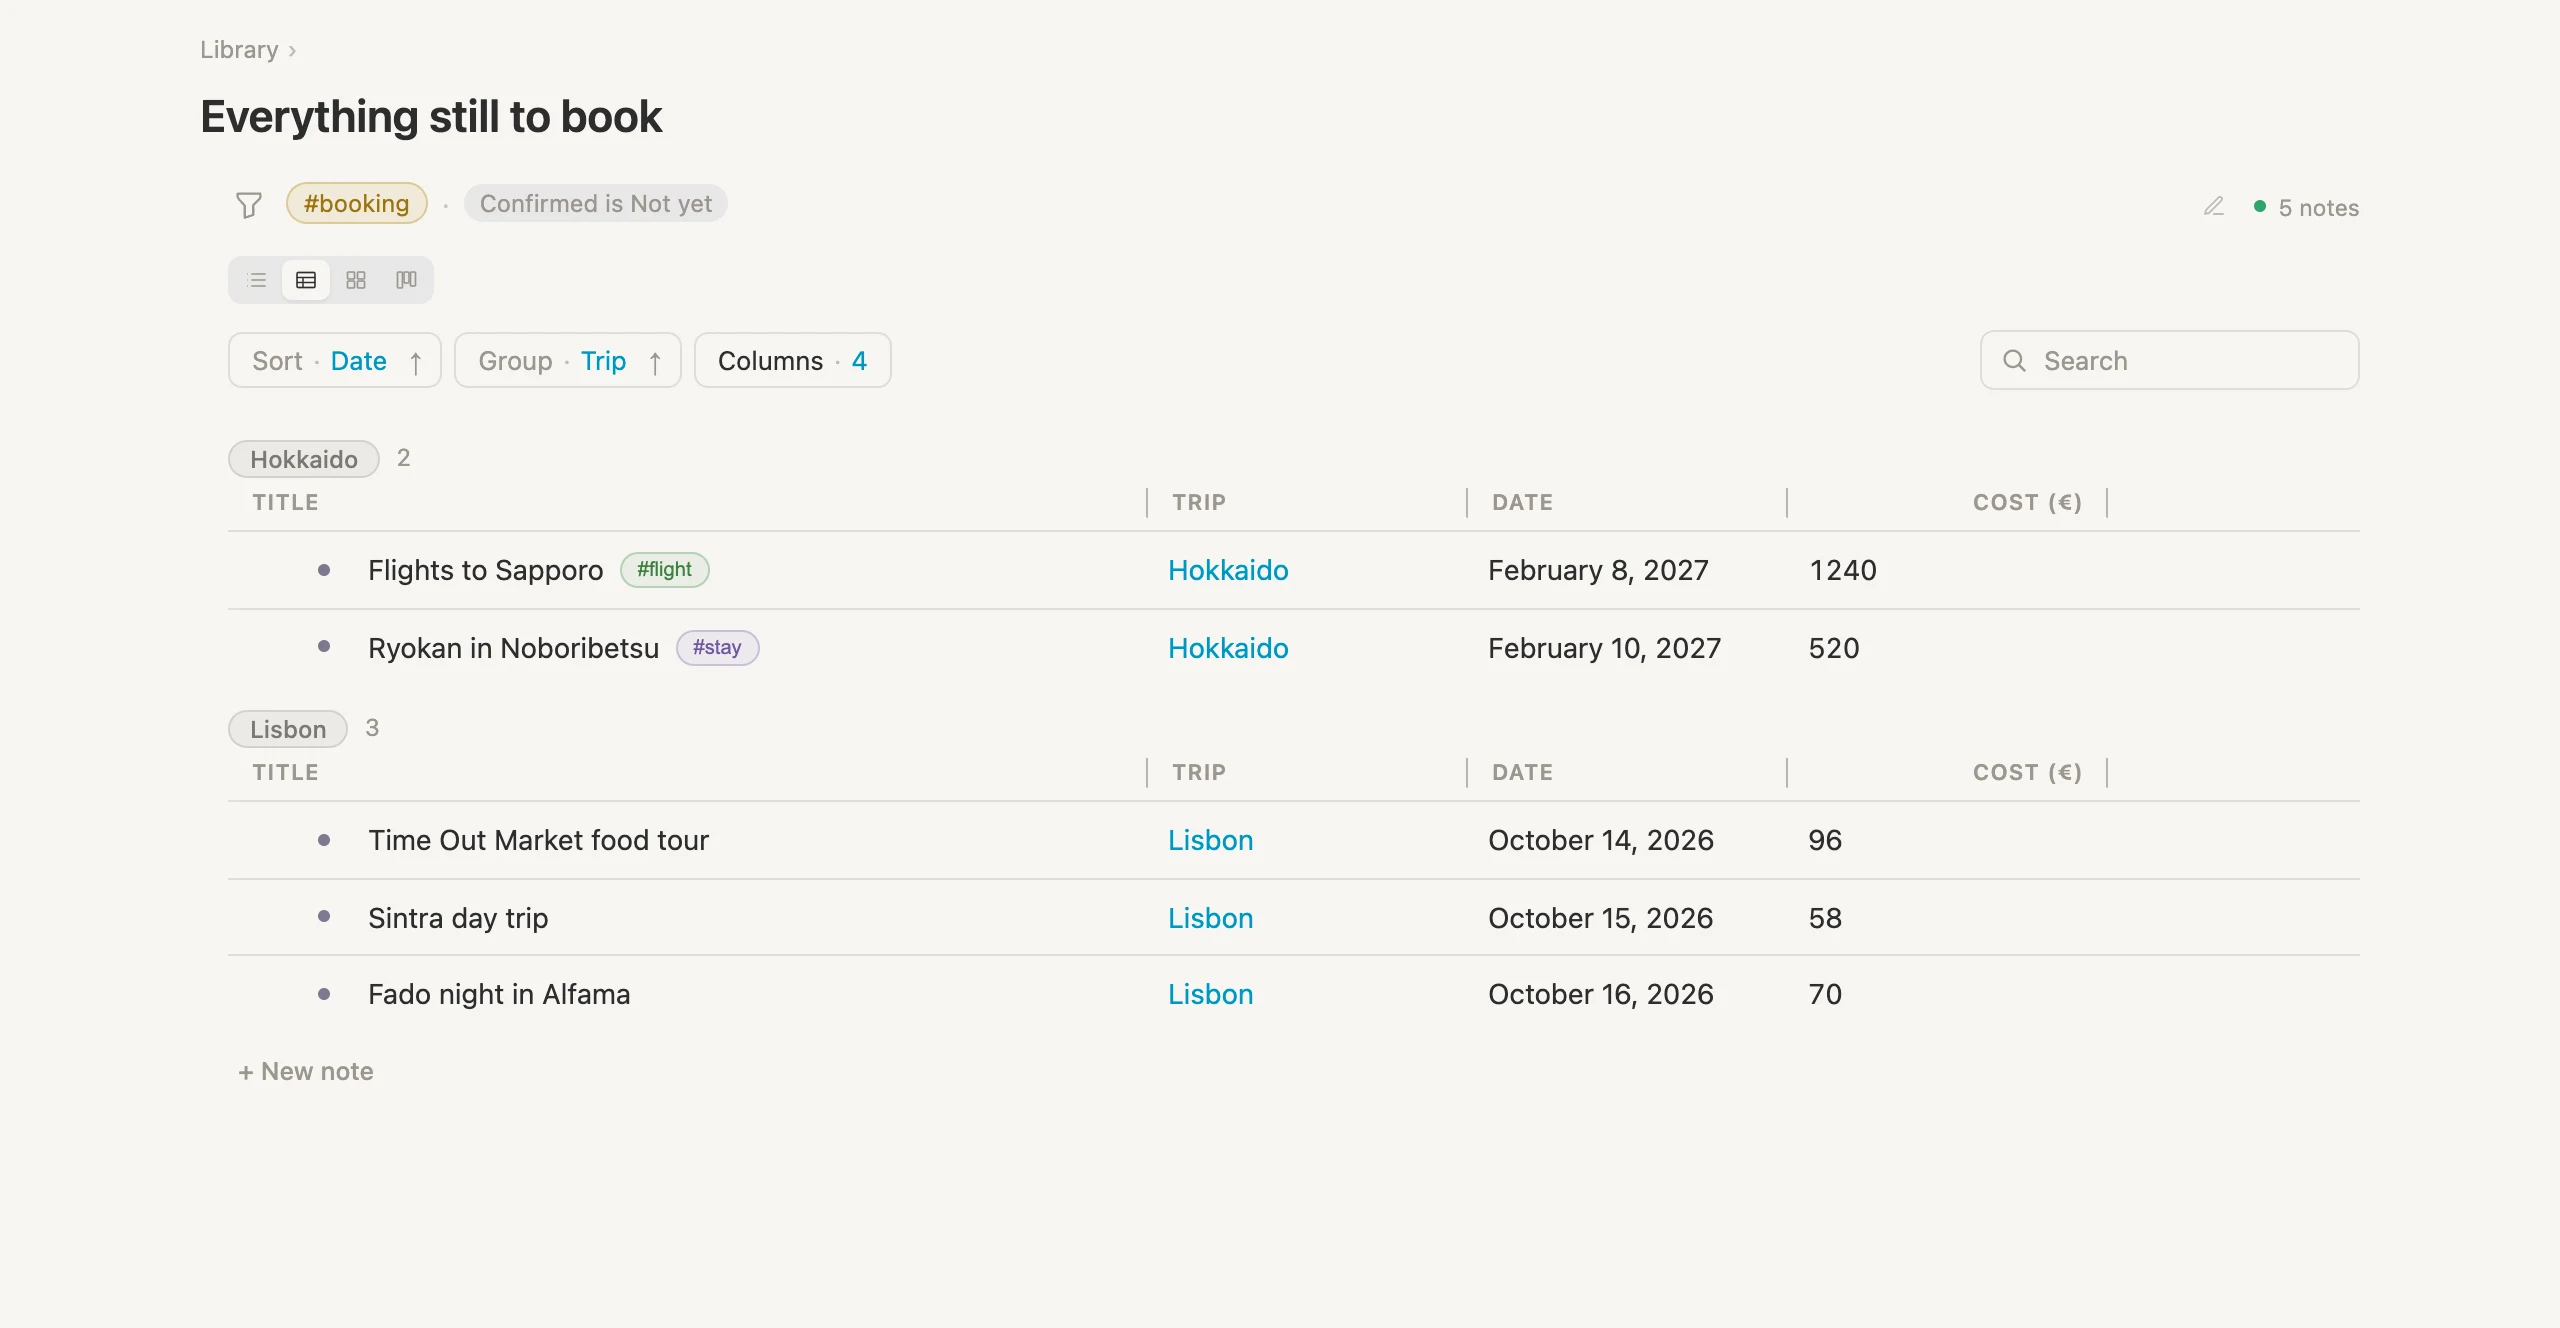
Task: Open the Ryokan in Noboribetsu note
Action: (x=514, y=648)
